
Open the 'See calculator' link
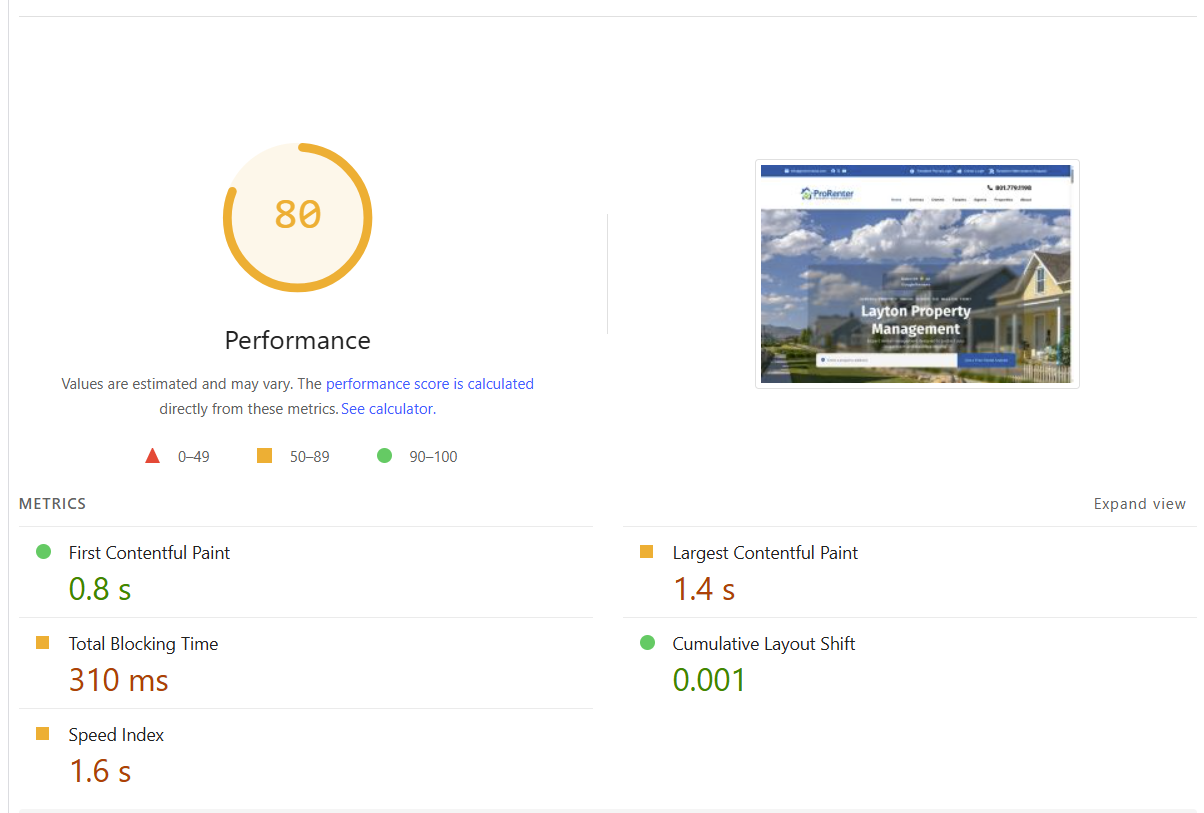[x=387, y=409]
